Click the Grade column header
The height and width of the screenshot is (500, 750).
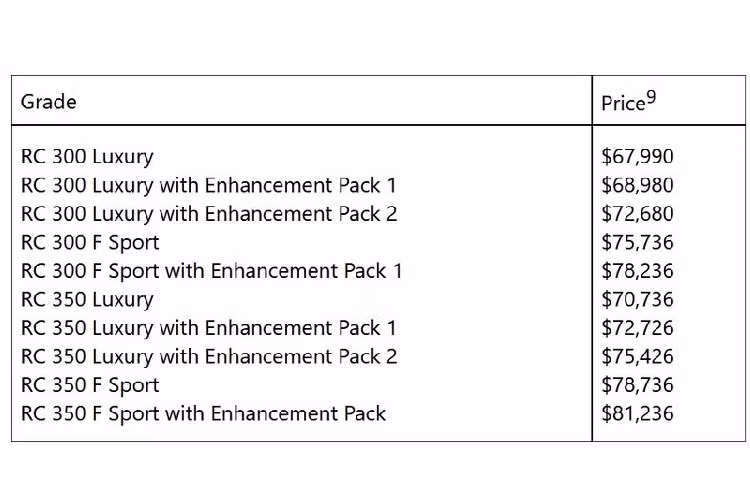(x=48, y=101)
